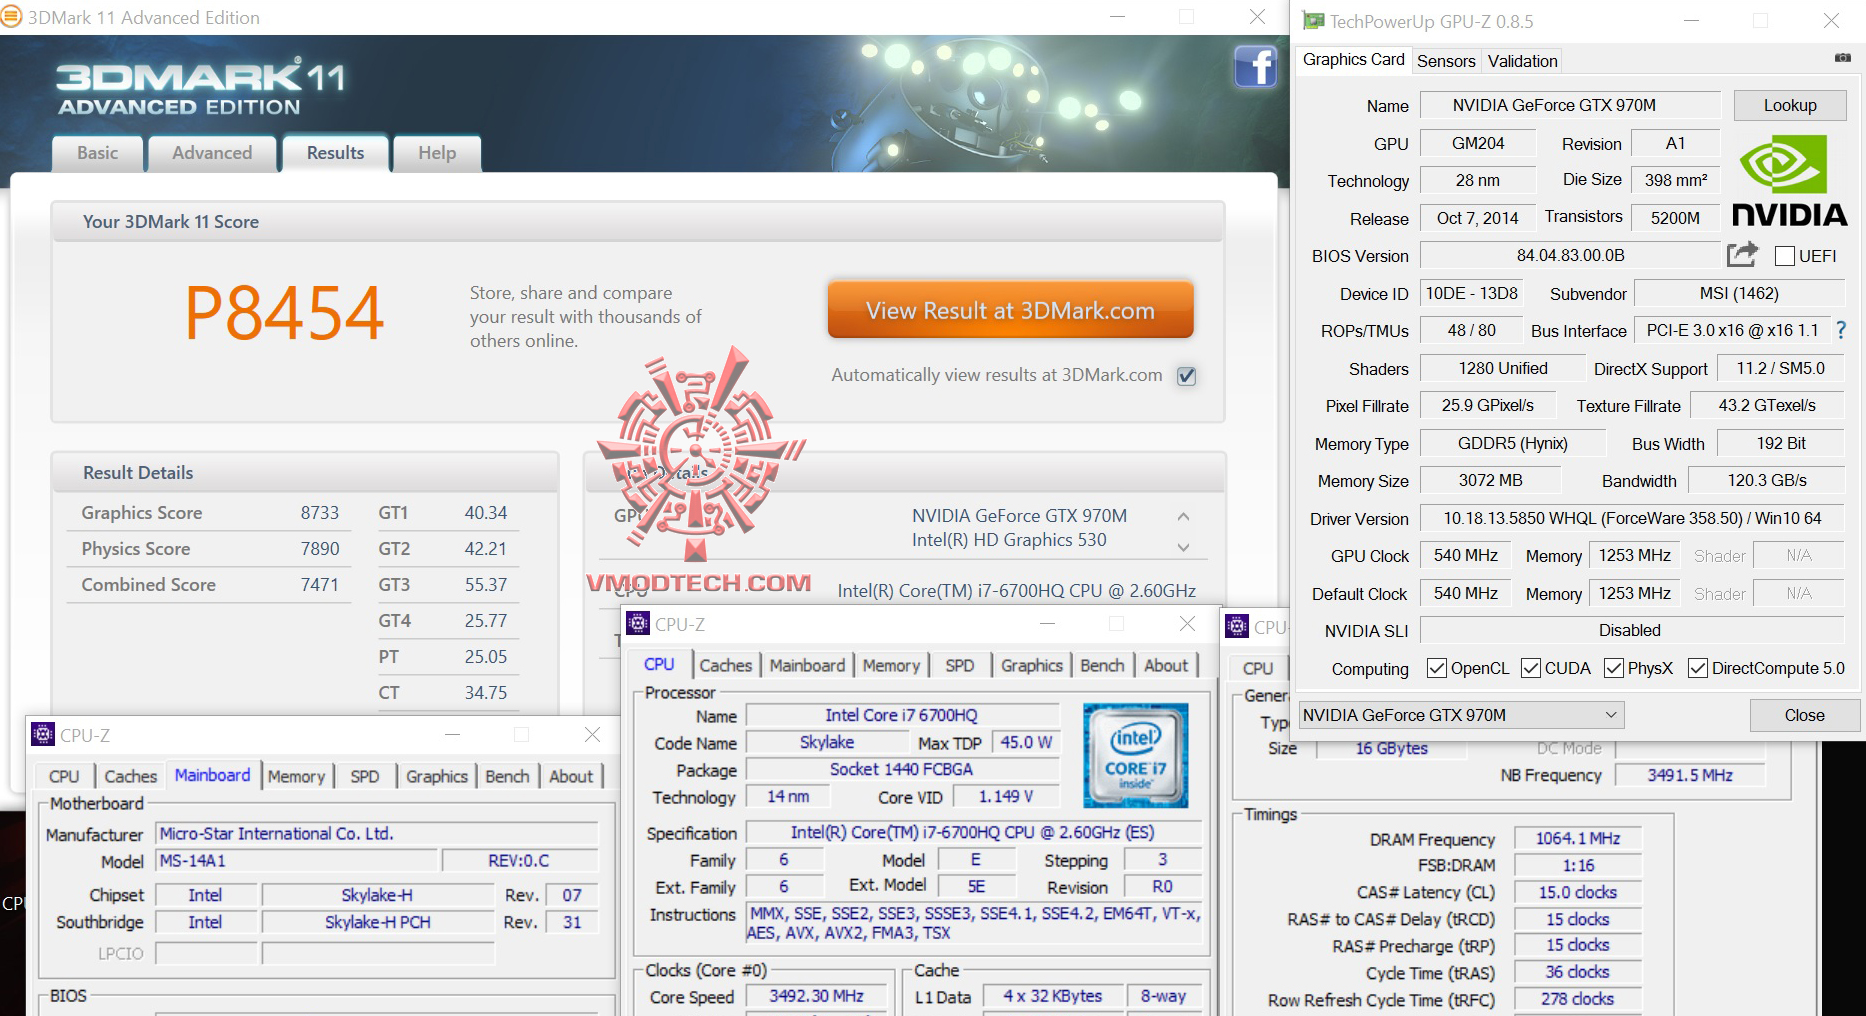This screenshot has height=1016, width=1866.
Task: Click the Memory Size field 3072 MB
Action: click(x=1490, y=480)
